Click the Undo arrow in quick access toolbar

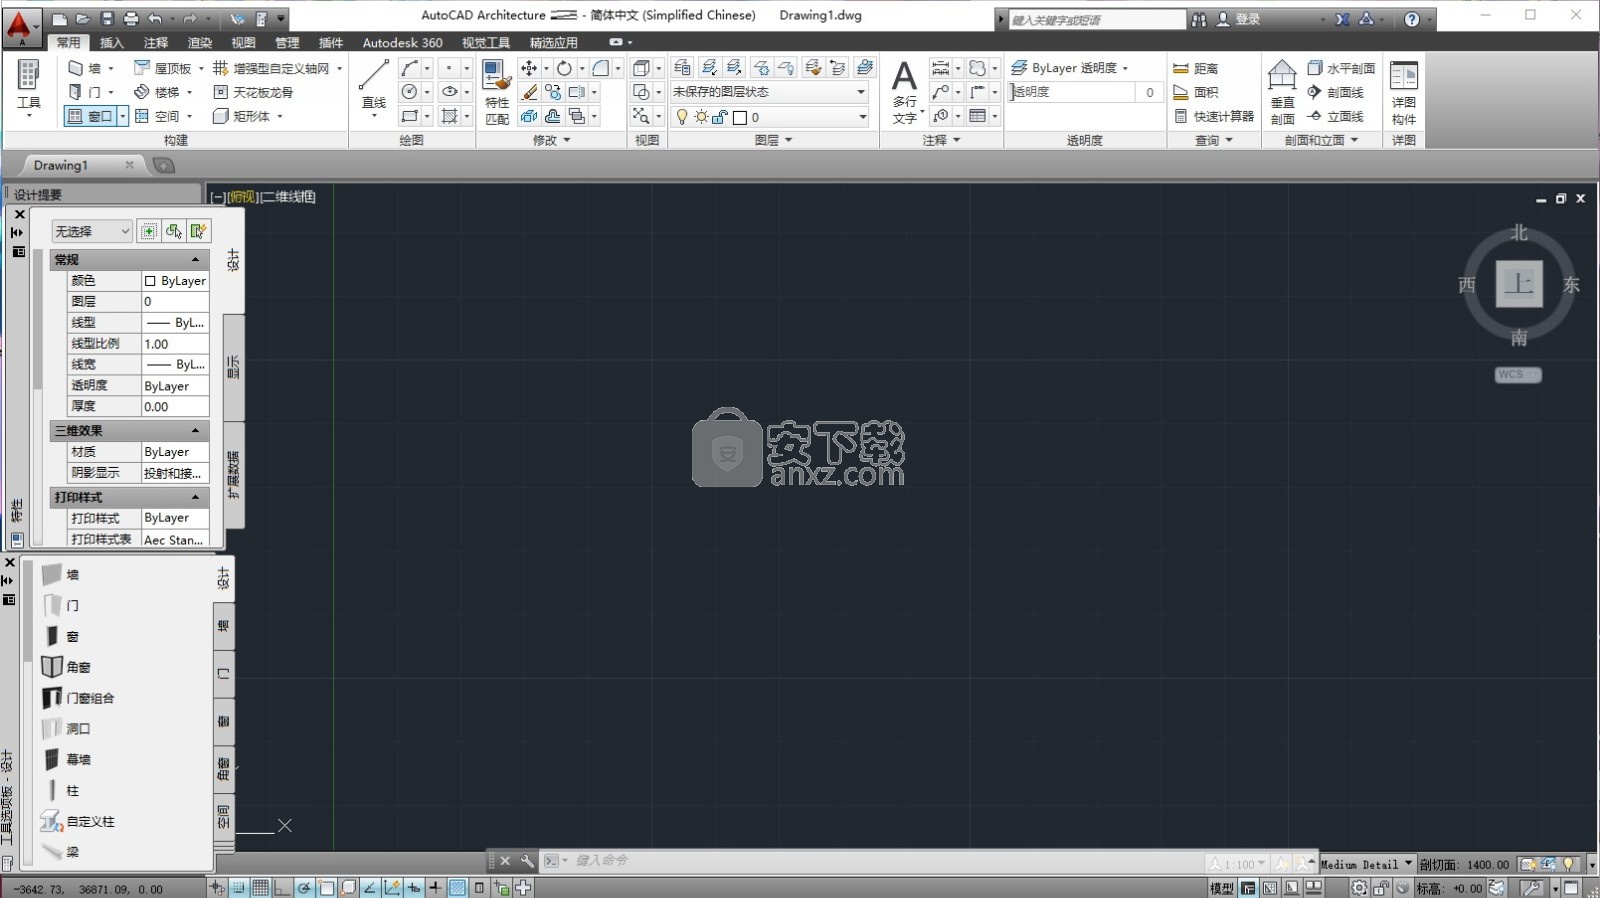(x=155, y=19)
